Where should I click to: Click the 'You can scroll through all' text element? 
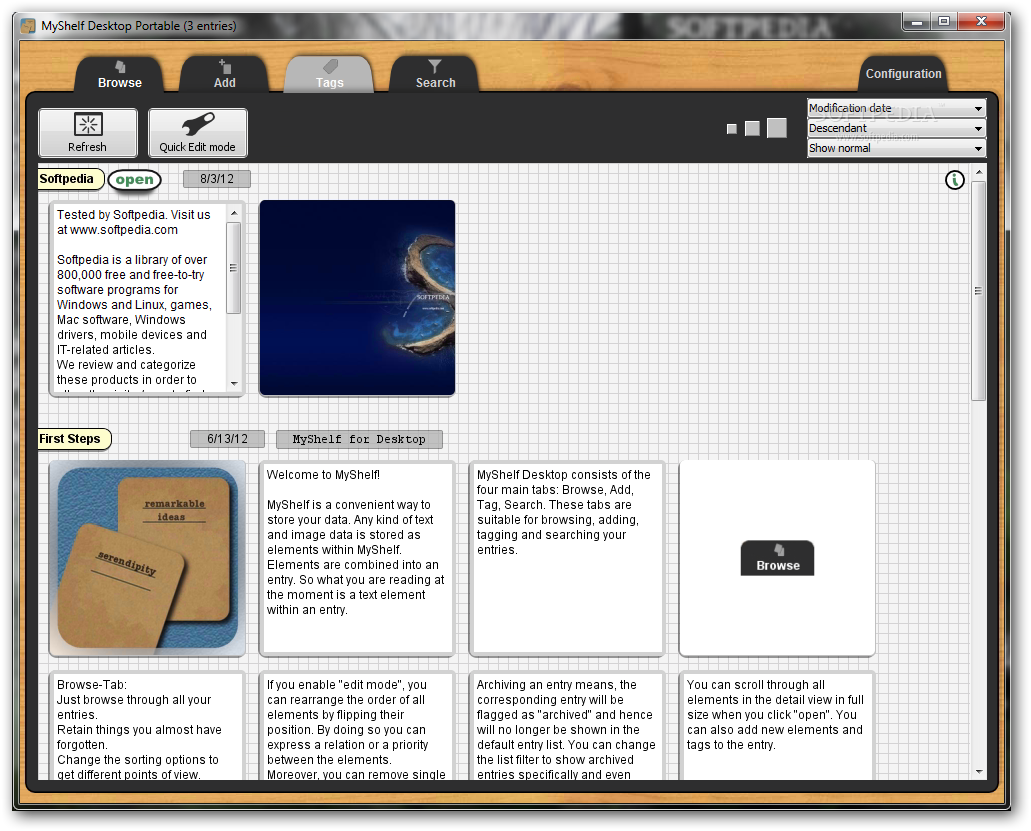point(777,726)
